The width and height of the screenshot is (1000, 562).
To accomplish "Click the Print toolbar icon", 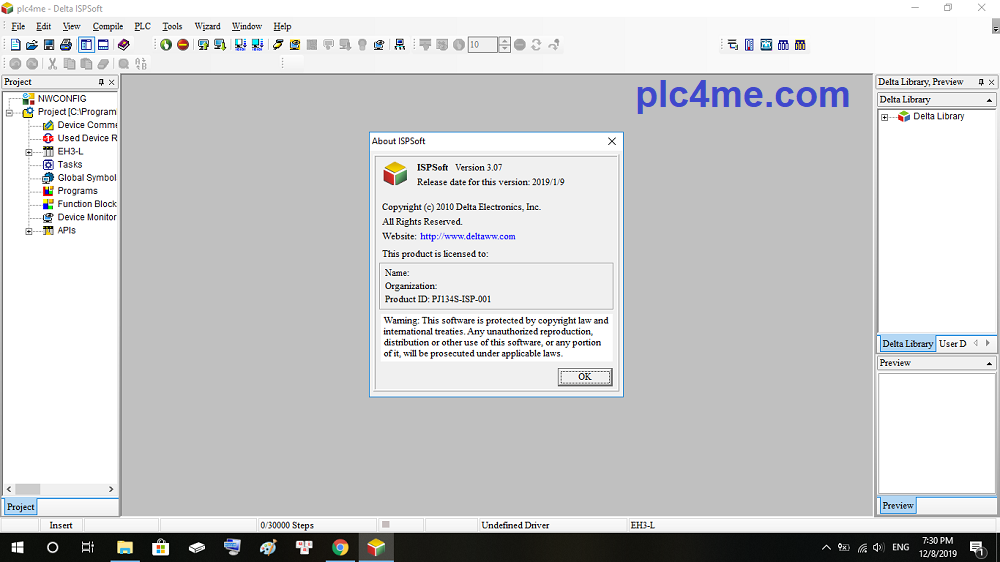I will [65, 45].
